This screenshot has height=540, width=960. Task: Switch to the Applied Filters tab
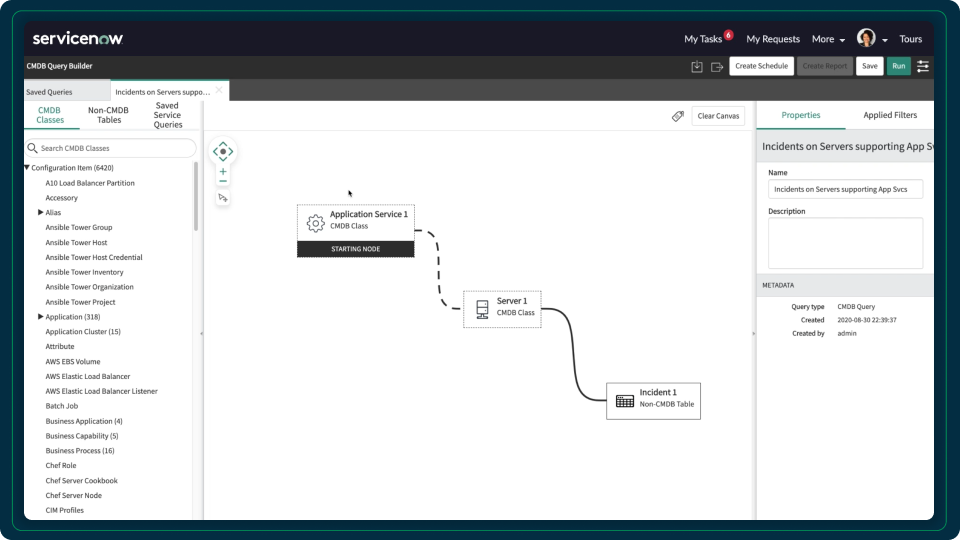tap(890, 115)
